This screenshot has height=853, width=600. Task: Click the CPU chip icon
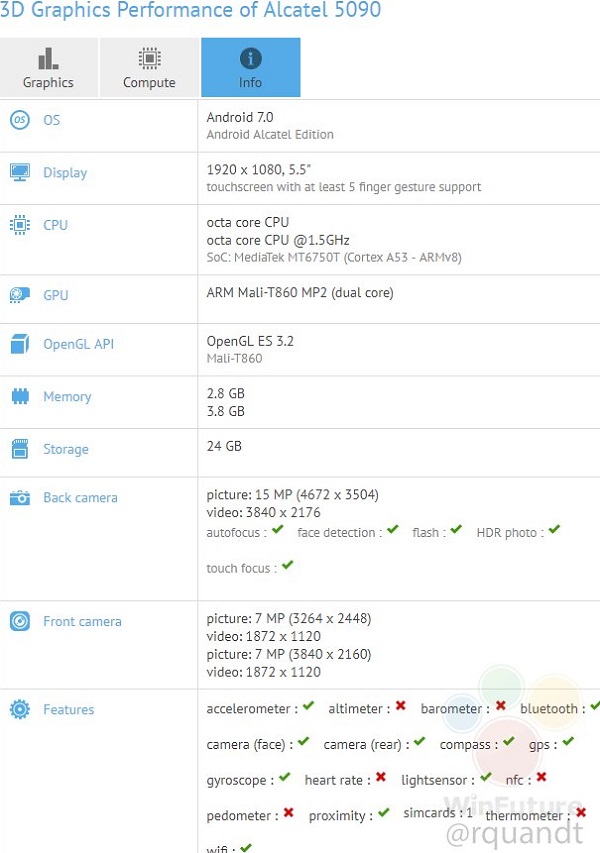19,225
